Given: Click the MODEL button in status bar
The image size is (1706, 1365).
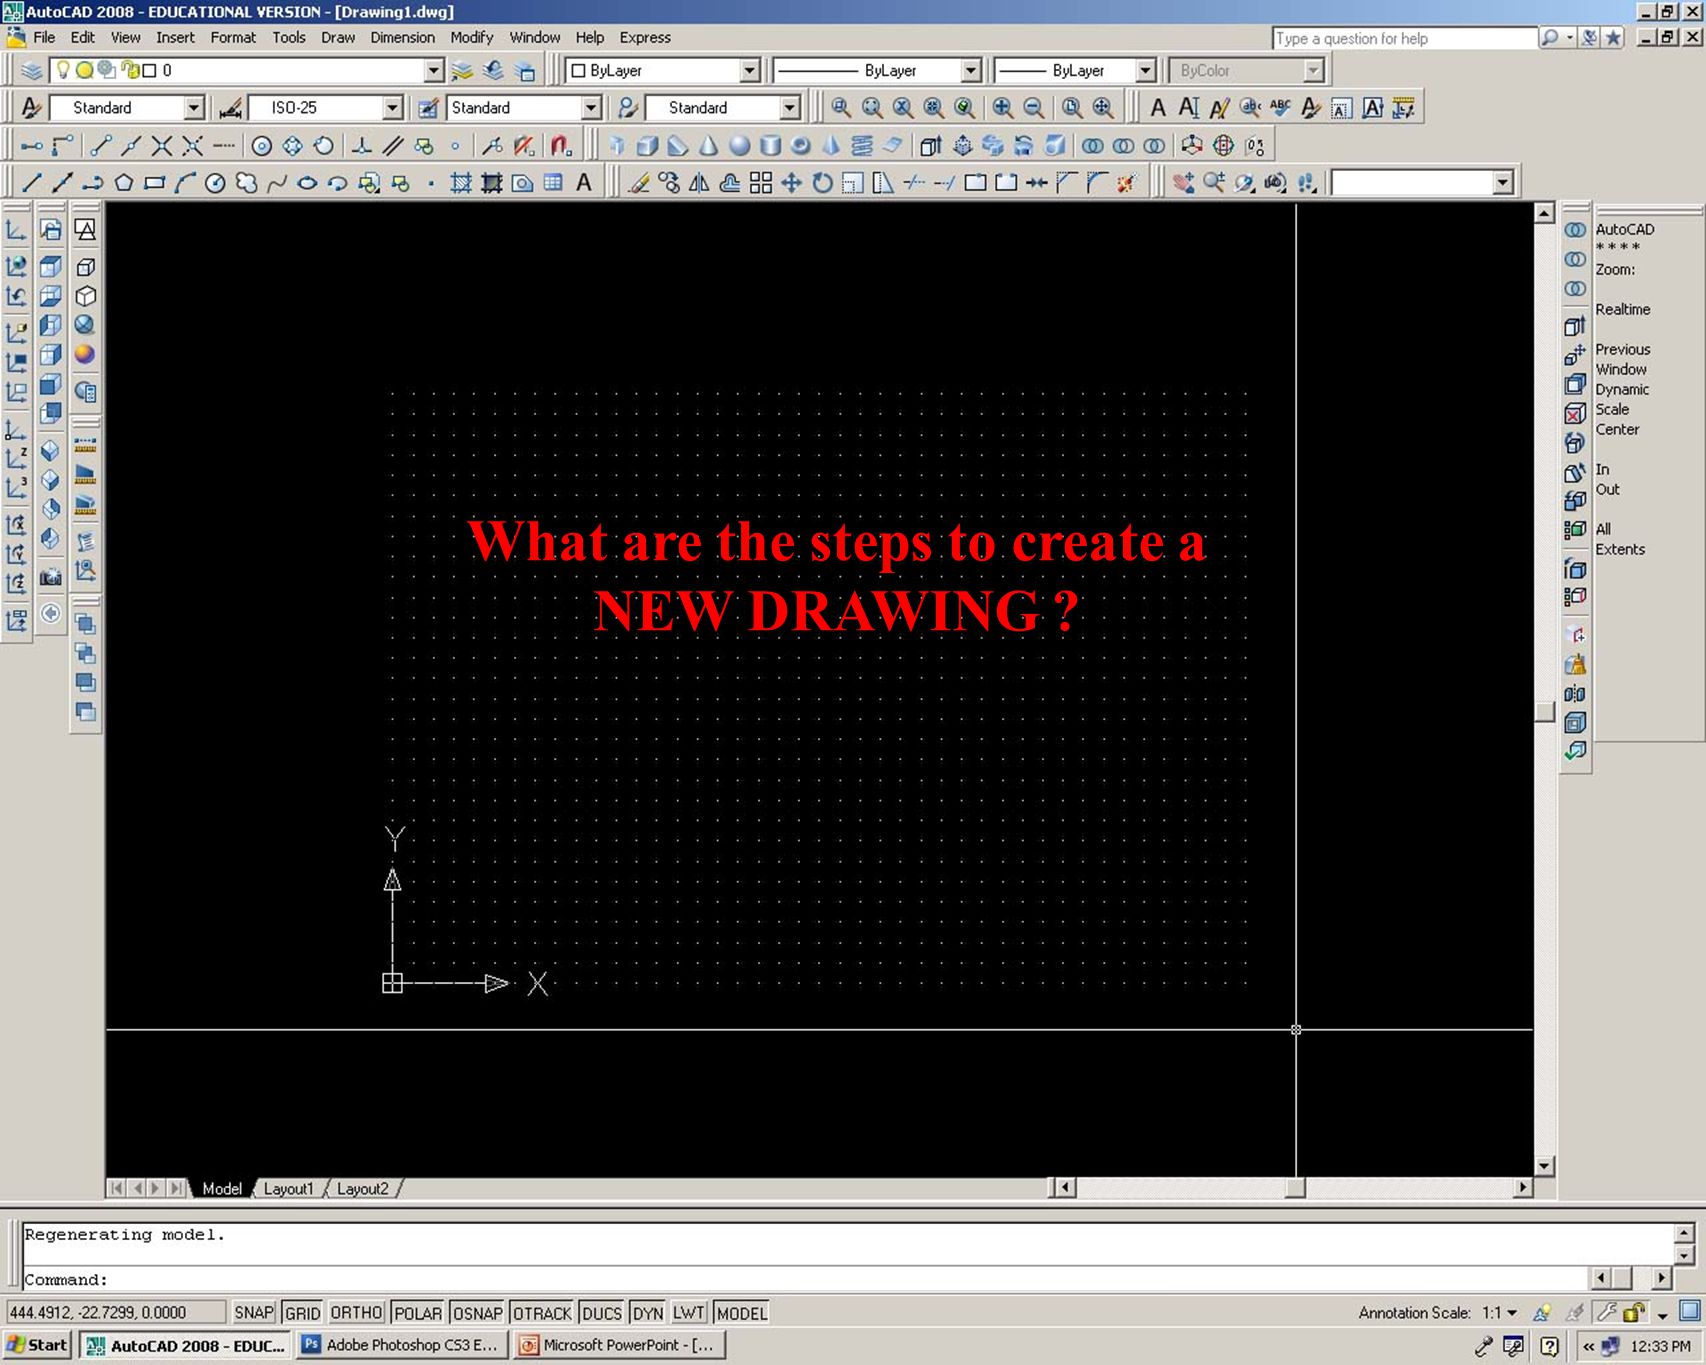Looking at the screenshot, I should coord(742,1313).
